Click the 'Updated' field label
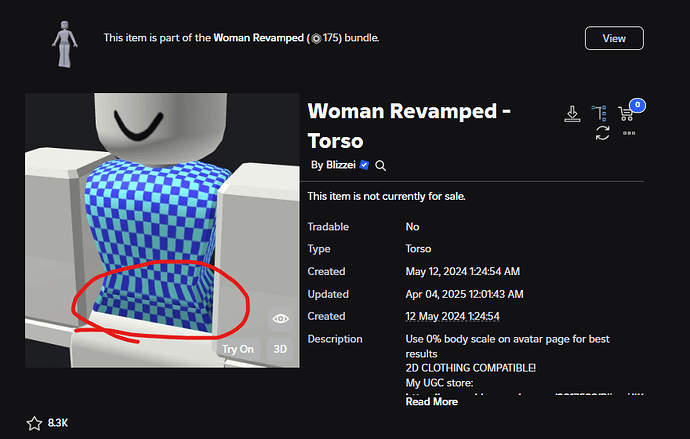This screenshot has width=690, height=439. (328, 294)
